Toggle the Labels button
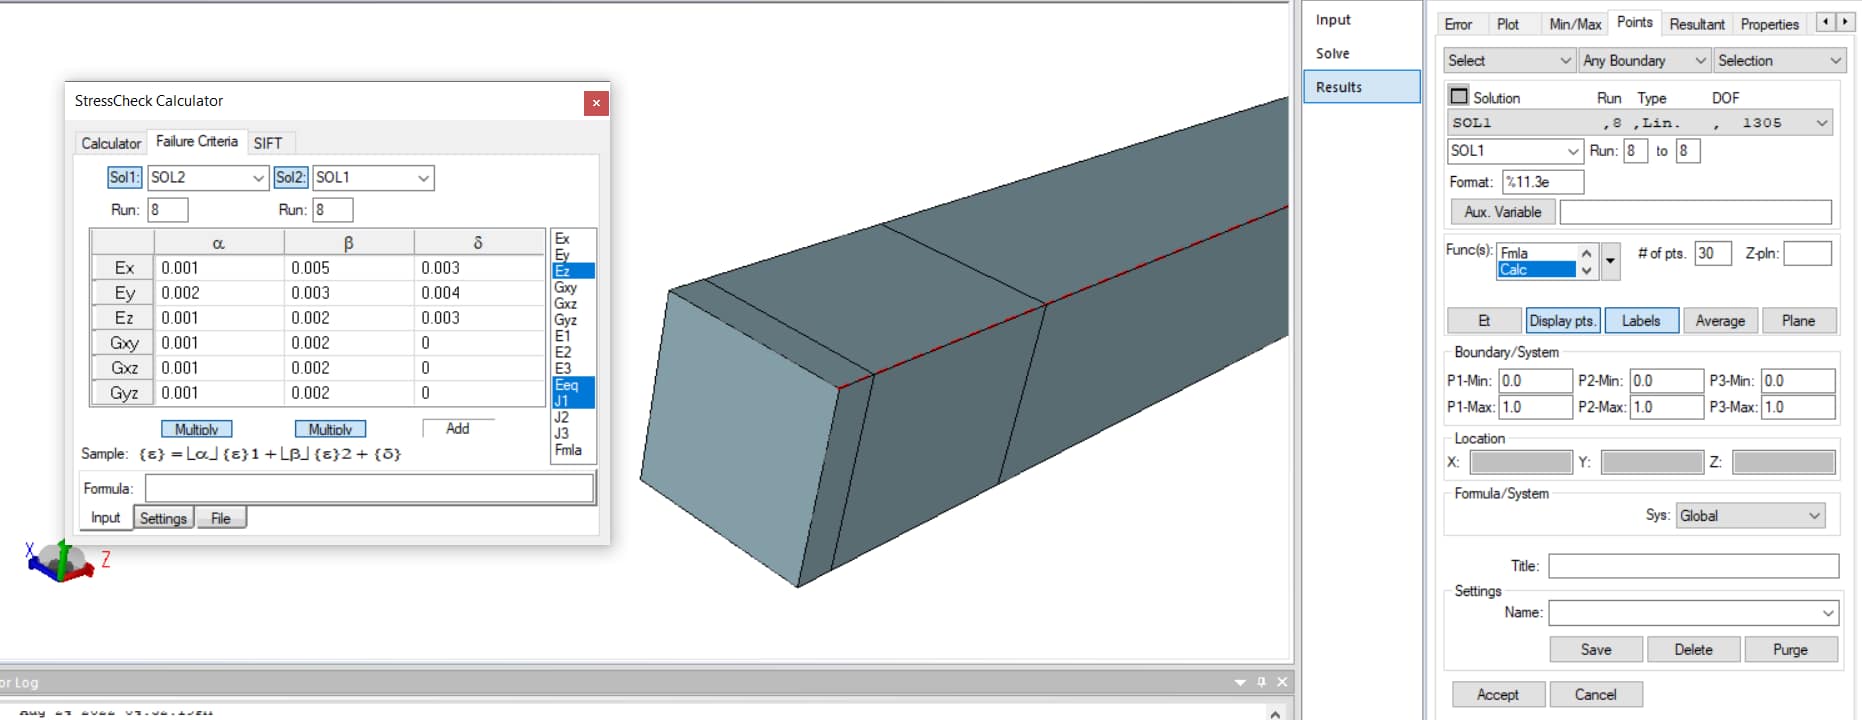The image size is (1862, 720). pyautogui.click(x=1641, y=321)
